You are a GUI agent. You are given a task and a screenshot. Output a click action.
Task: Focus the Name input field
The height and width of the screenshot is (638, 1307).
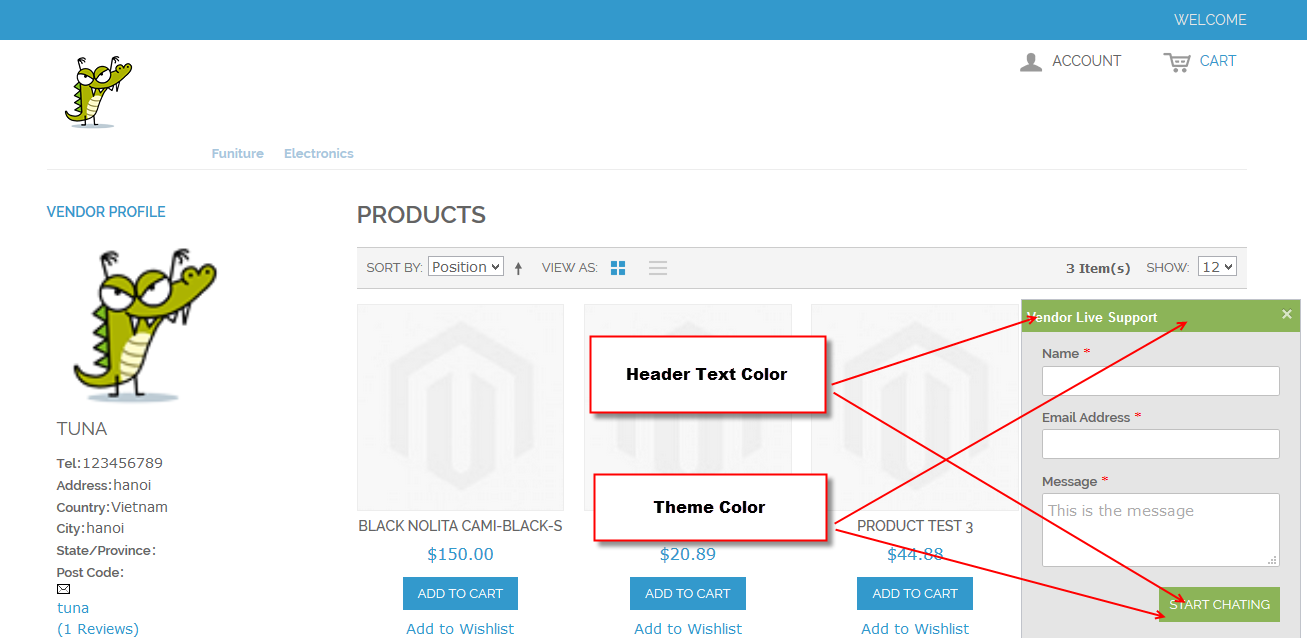click(x=1161, y=381)
